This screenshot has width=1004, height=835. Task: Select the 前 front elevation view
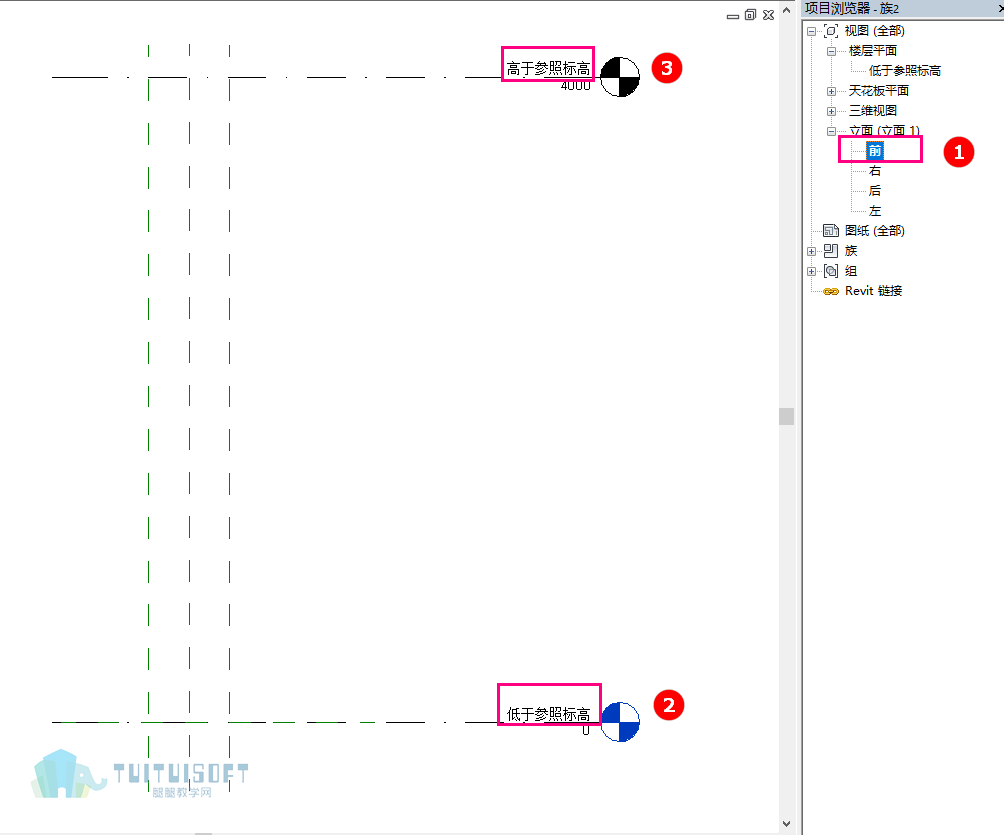pos(875,150)
